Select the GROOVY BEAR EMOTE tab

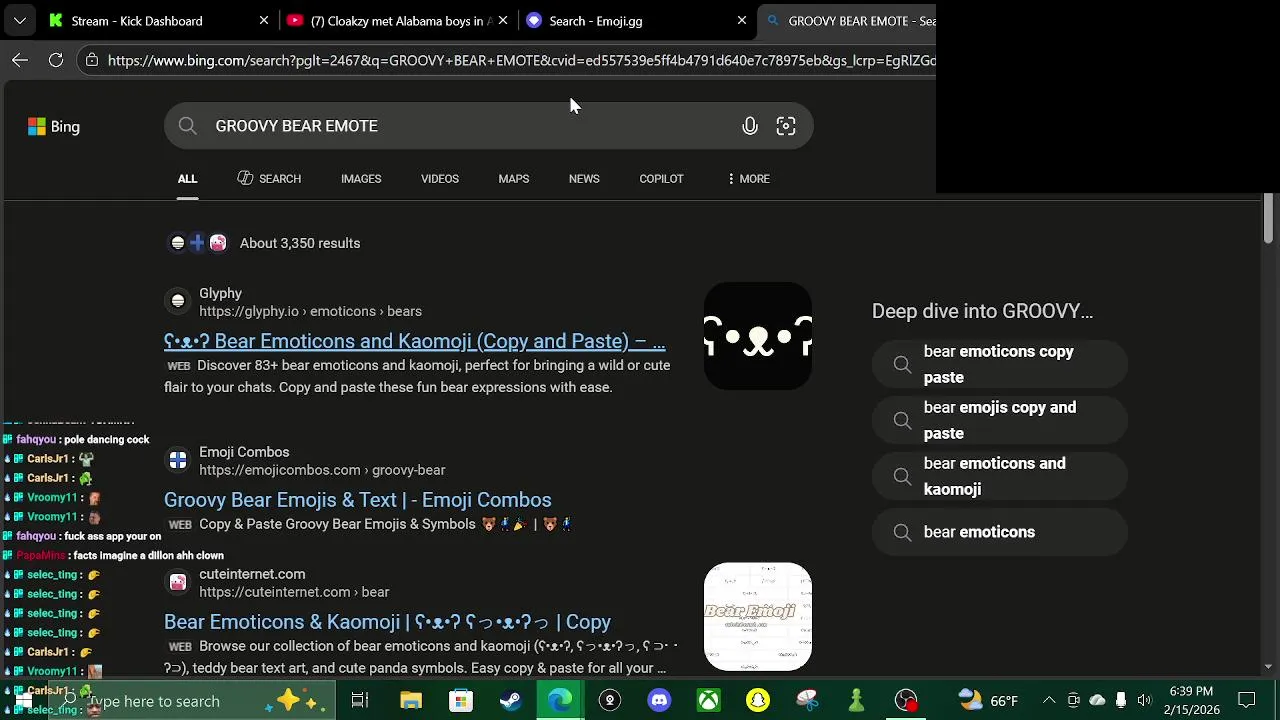coord(848,20)
